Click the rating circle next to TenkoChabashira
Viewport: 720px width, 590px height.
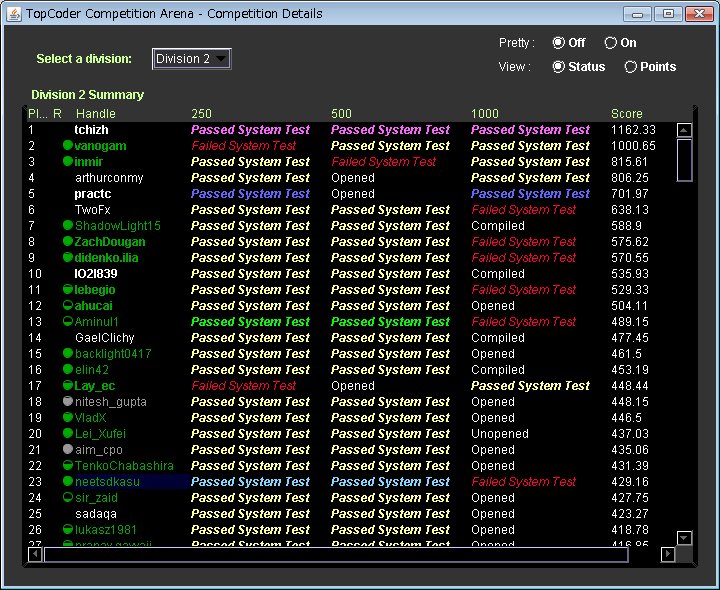[68, 465]
